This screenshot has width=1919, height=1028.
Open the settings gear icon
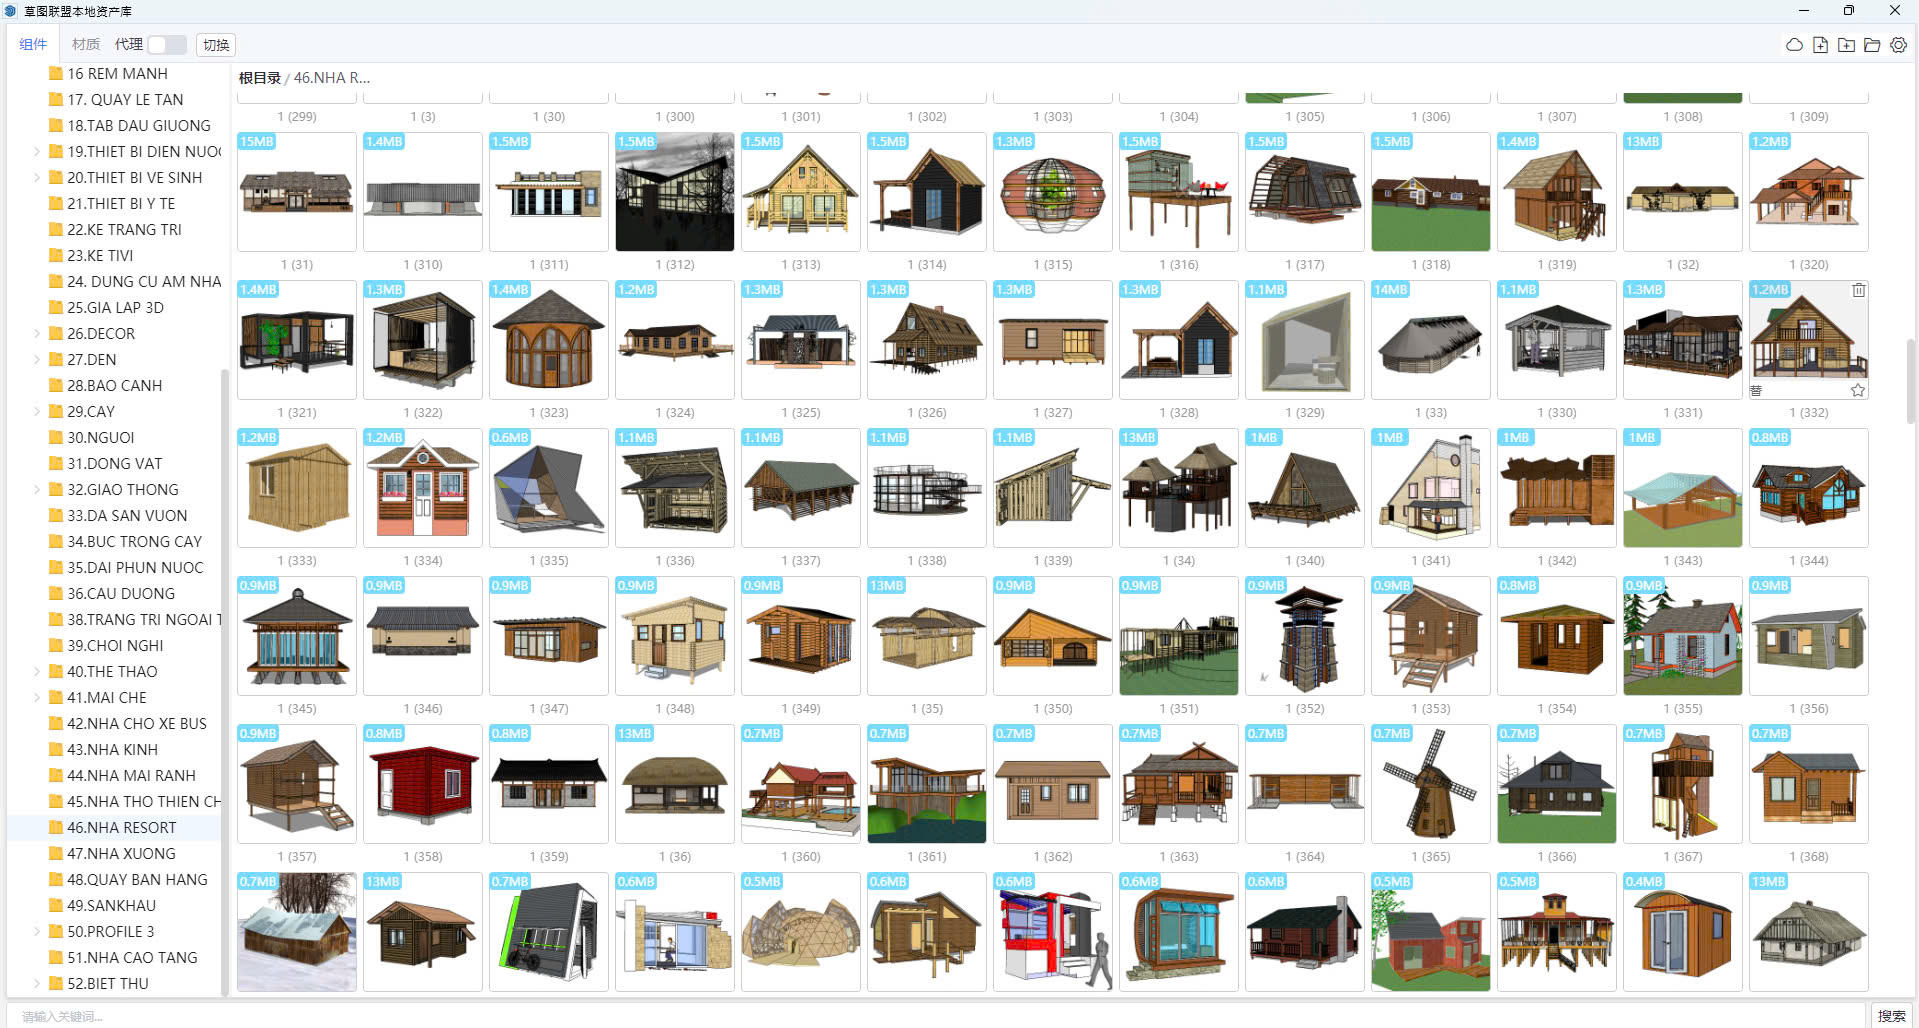(1898, 45)
